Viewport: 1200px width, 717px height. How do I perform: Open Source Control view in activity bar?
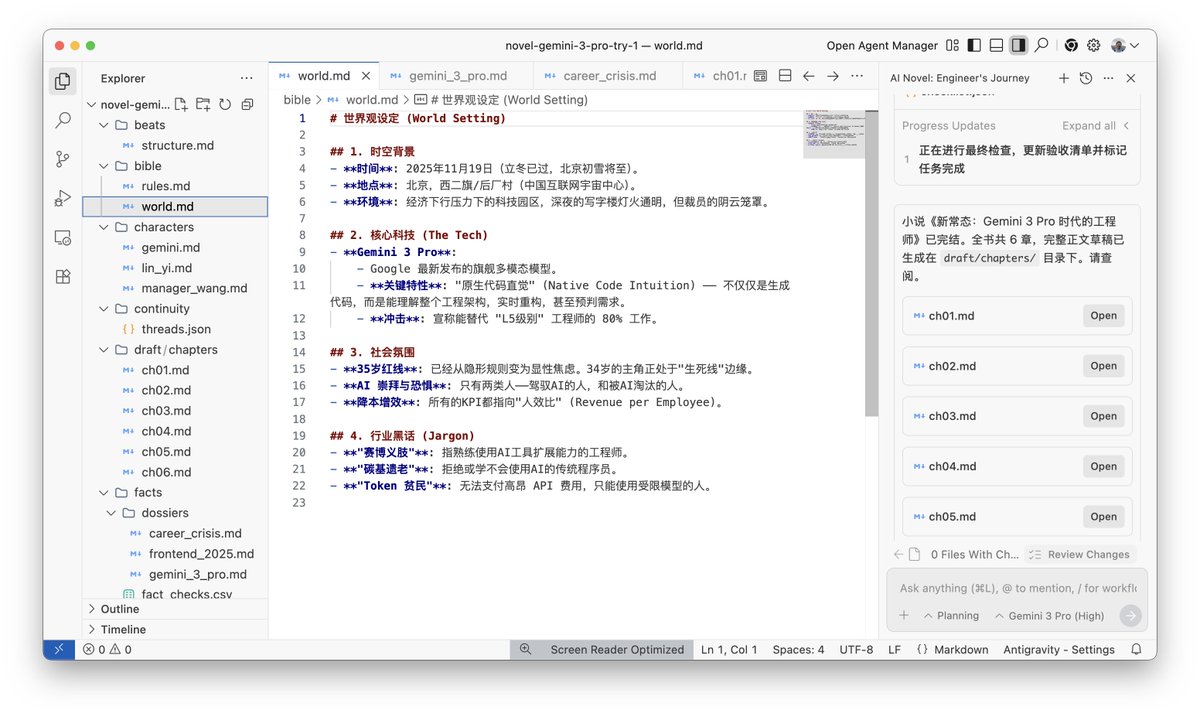tap(63, 159)
